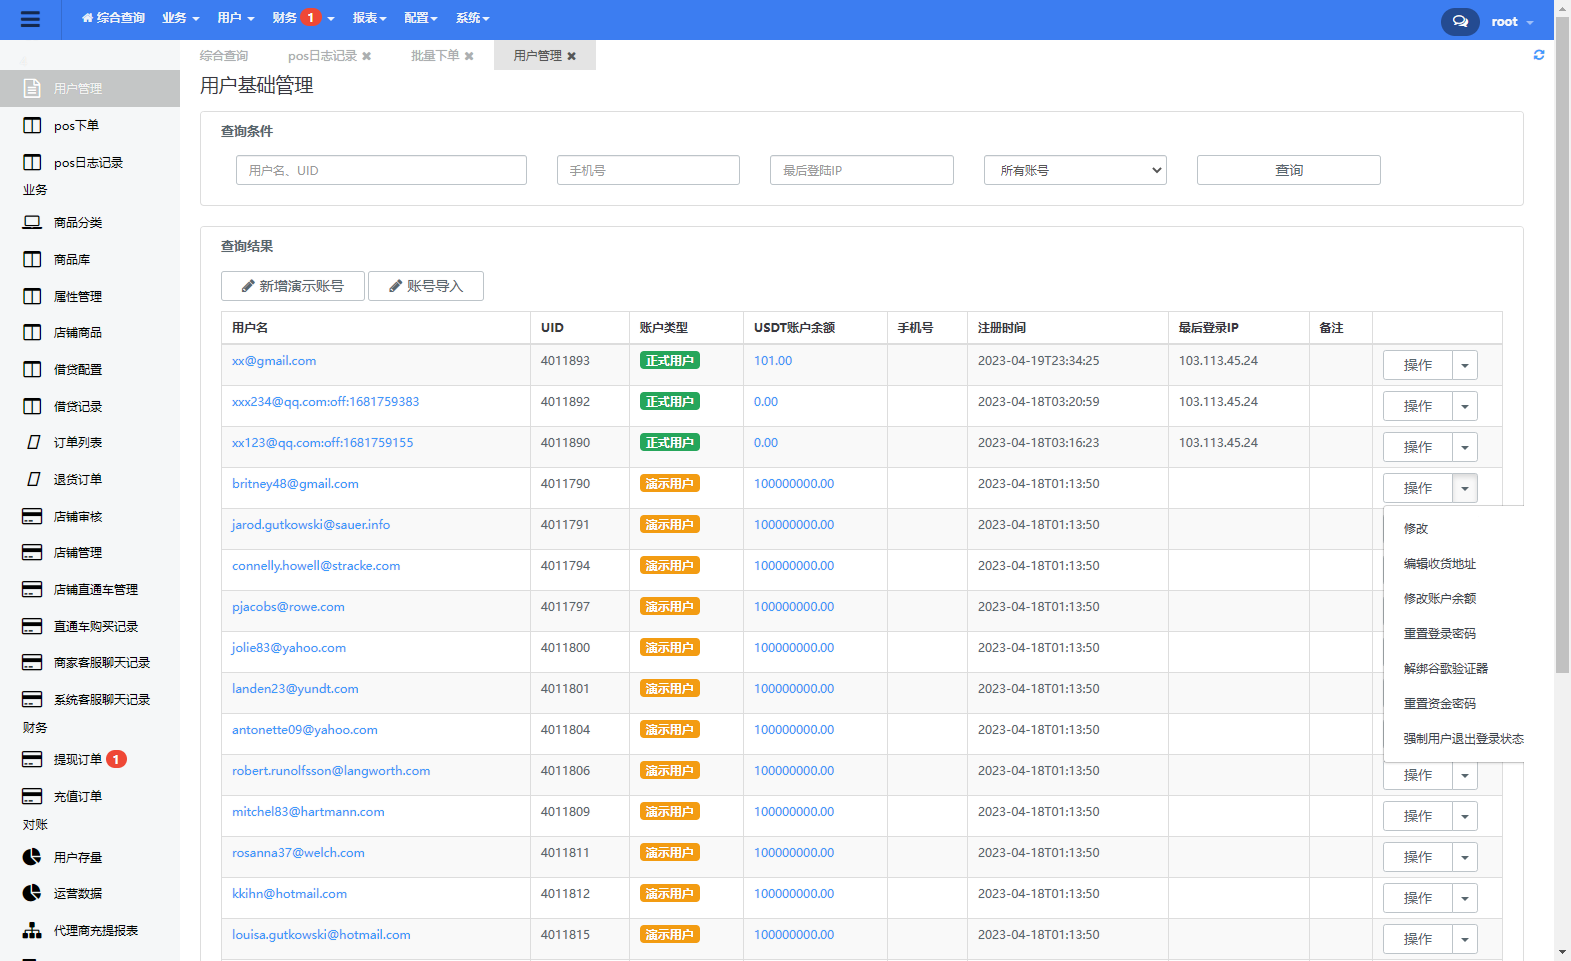Open 借贷配置 in the sidebar
1571x961 pixels.
click(90, 369)
